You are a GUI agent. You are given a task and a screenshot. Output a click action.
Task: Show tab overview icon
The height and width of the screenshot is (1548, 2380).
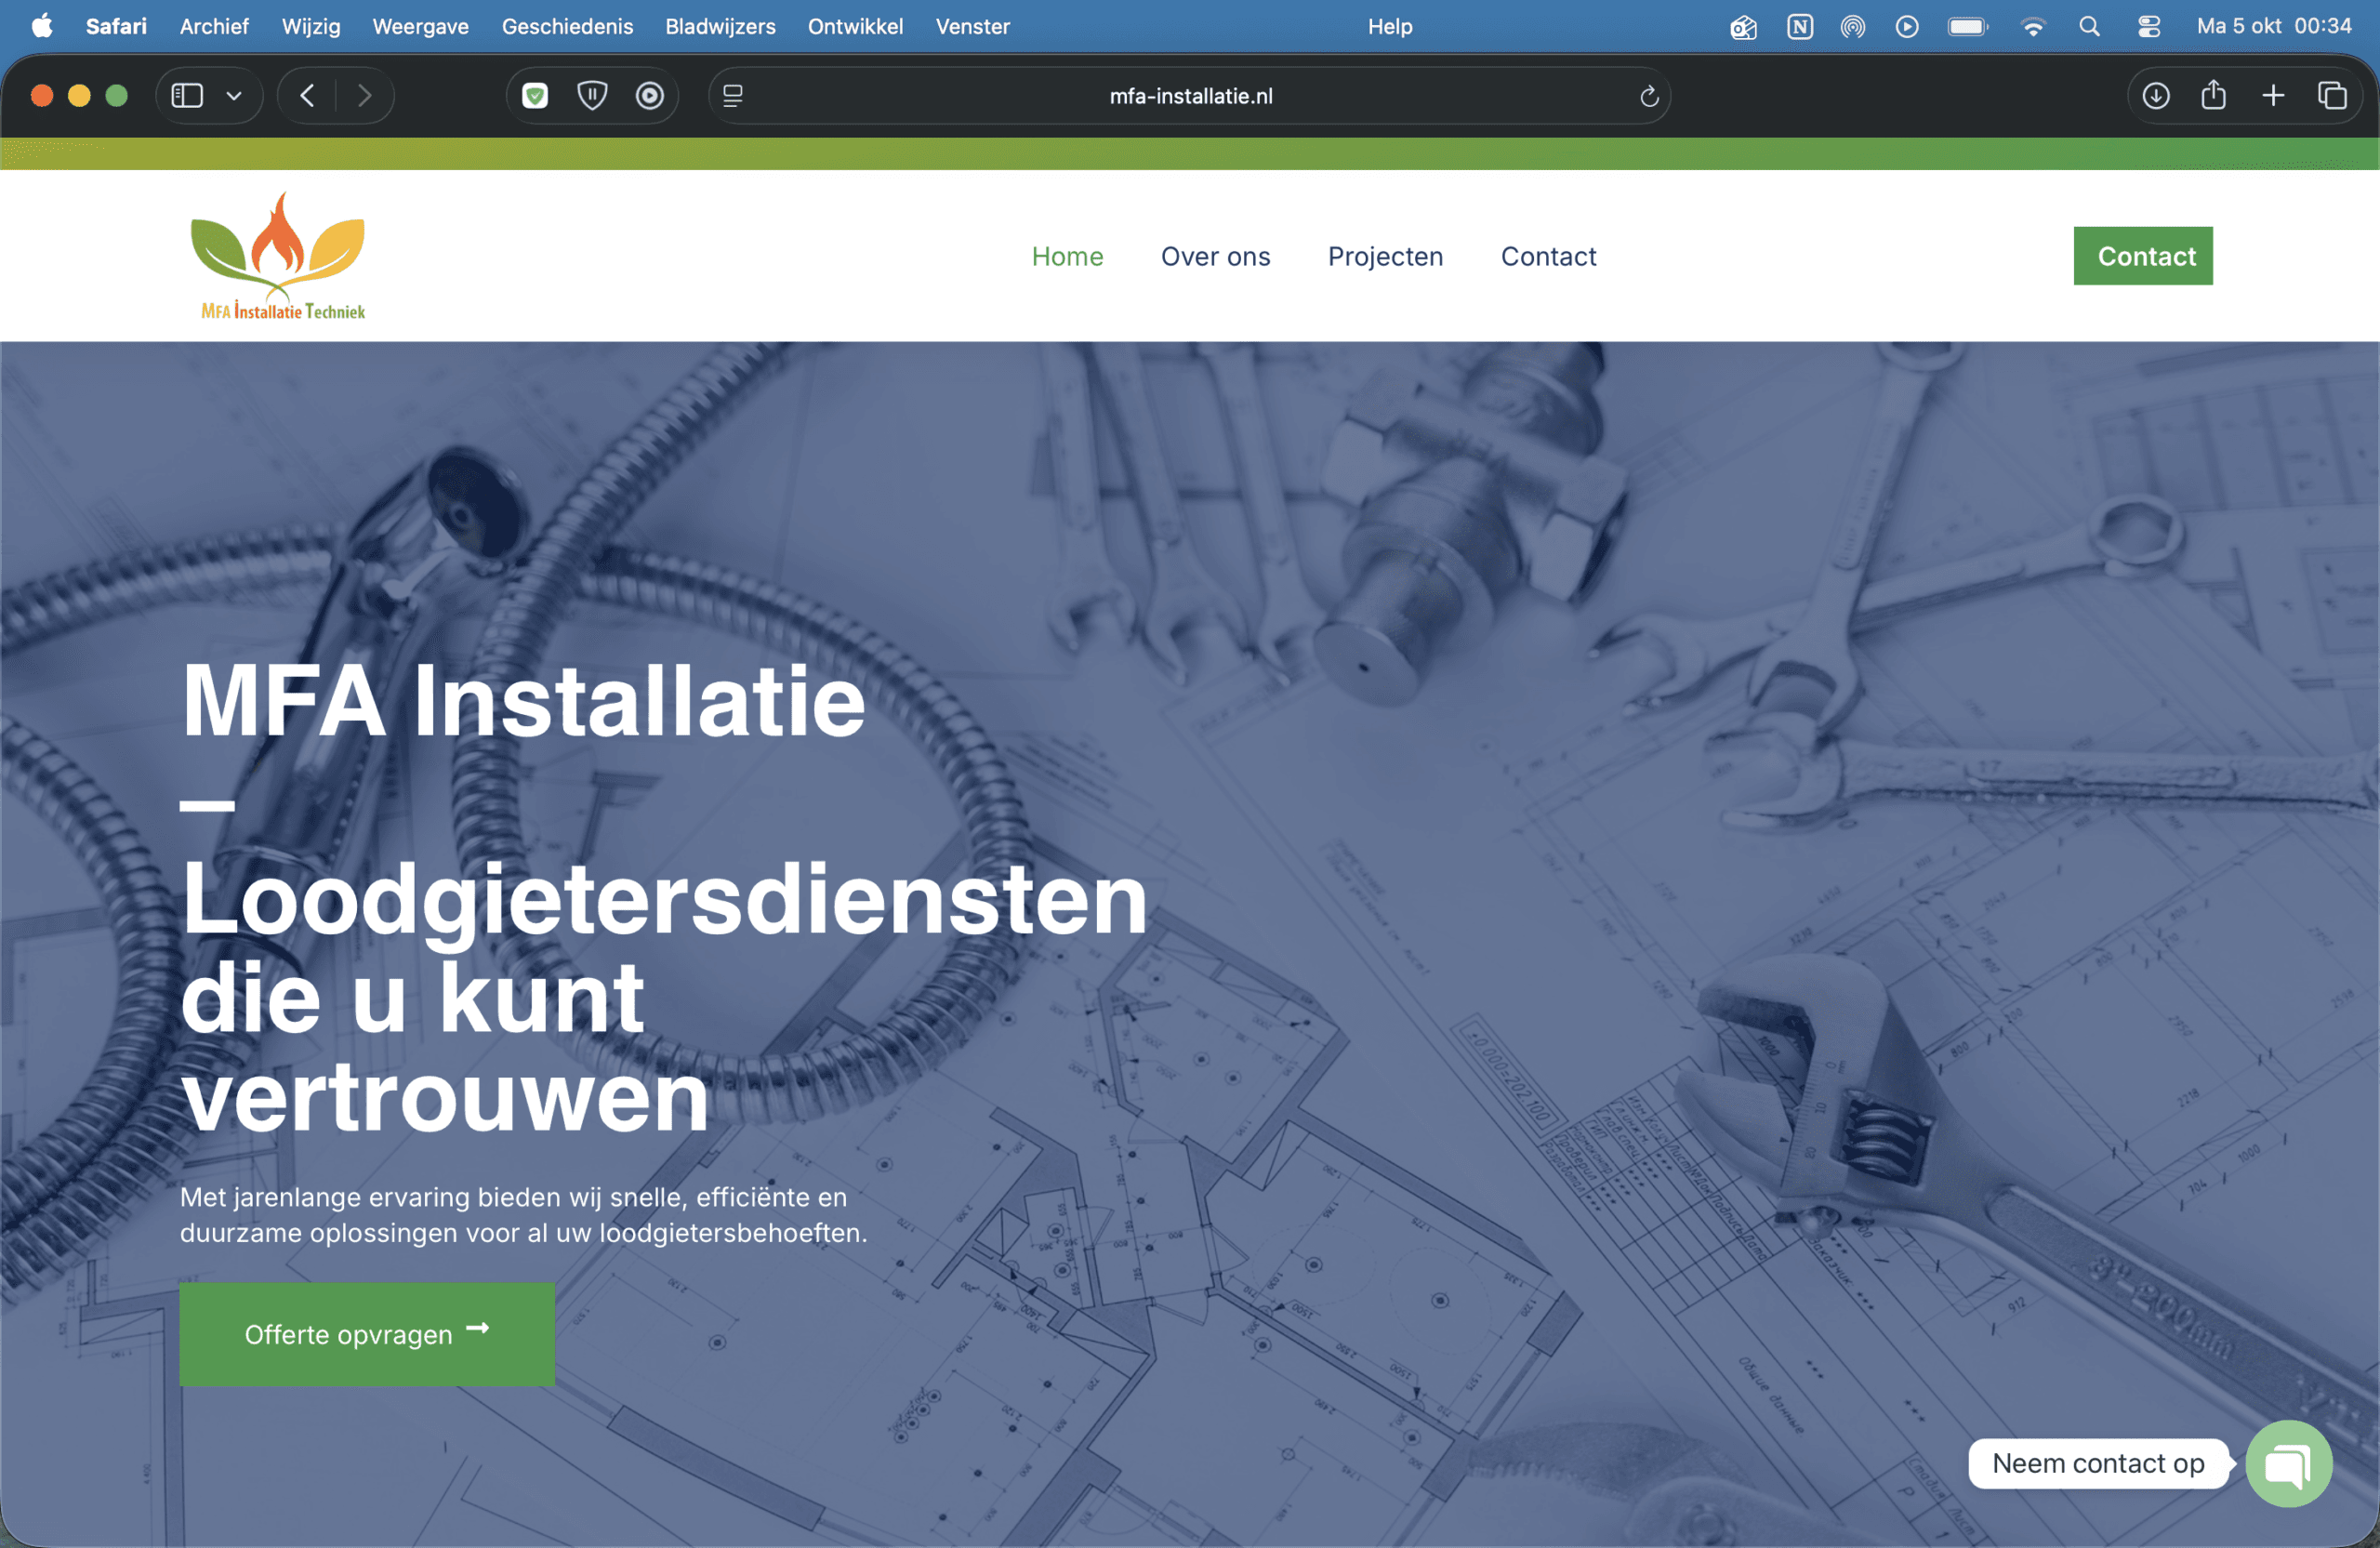[x=2332, y=96]
